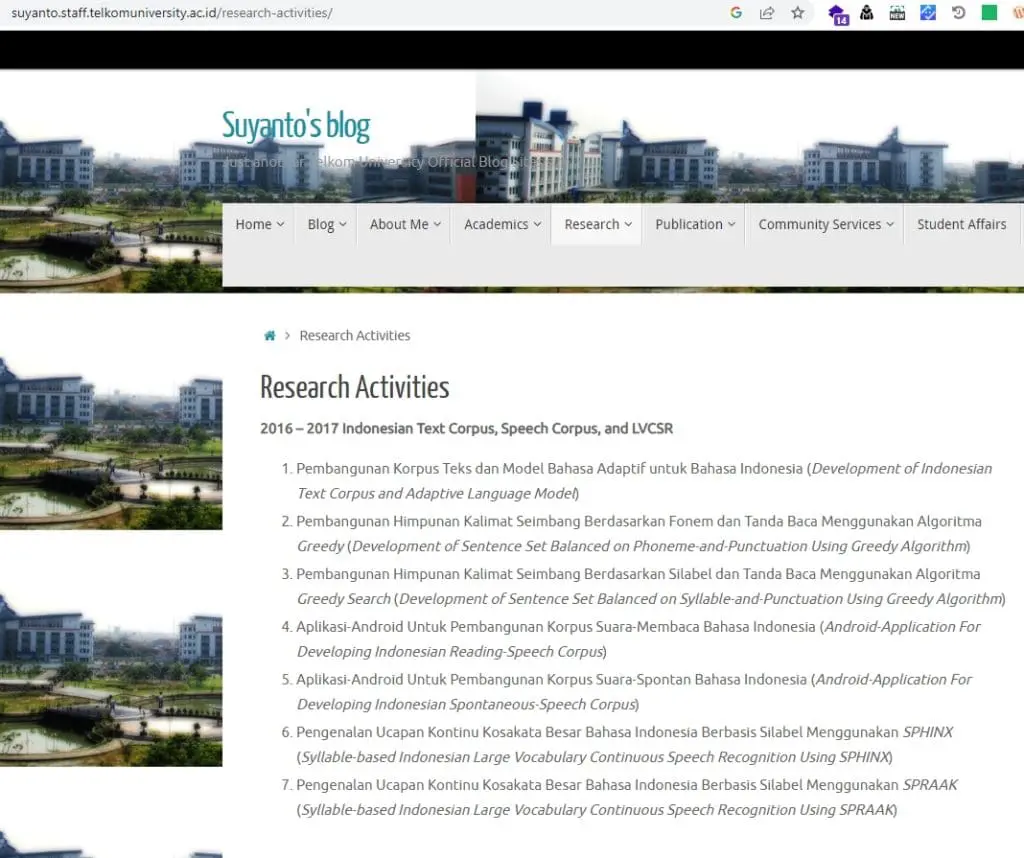This screenshot has width=1024, height=858.
Task: Click the blue square extension icon
Action: 928,12
